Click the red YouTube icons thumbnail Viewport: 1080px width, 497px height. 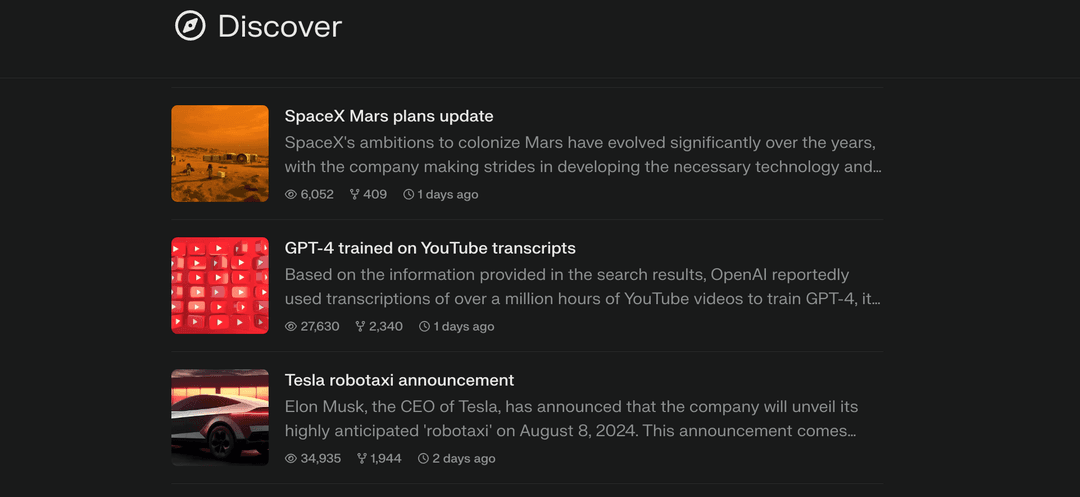tap(220, 285)
